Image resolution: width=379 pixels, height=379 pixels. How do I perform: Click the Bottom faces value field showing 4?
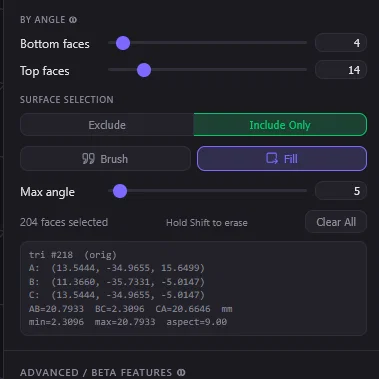tap(341, 43)
